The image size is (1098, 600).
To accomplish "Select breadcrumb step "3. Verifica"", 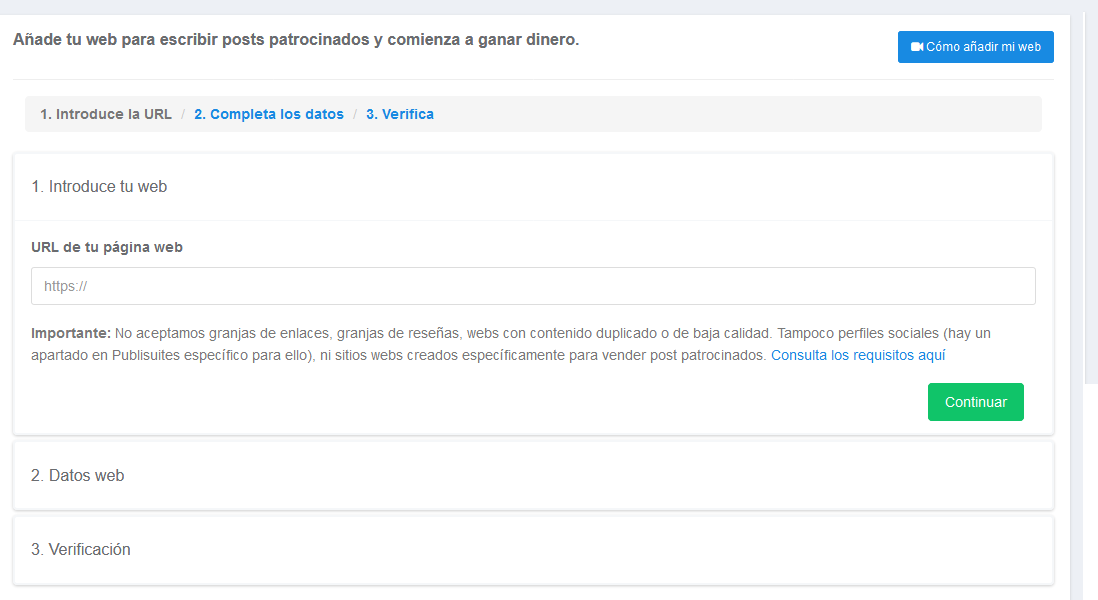I will coord(400,113).
